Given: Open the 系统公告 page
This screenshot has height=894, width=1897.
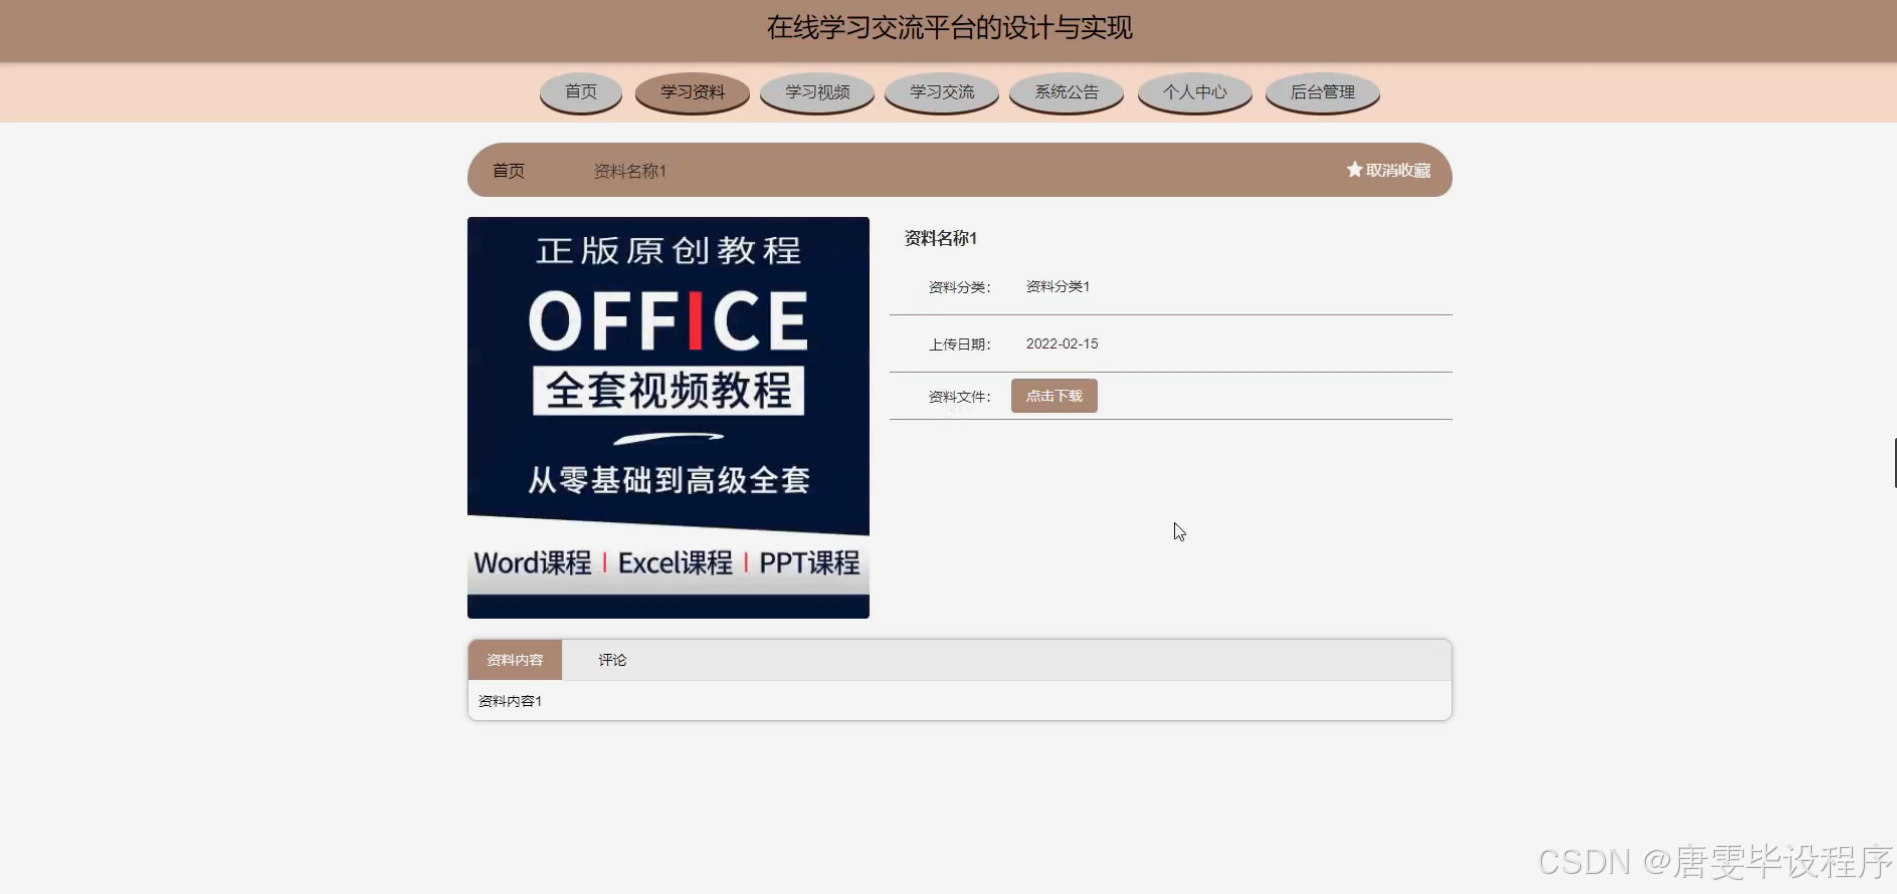Looking at the screenshot, I should [x=1066, y=92].
